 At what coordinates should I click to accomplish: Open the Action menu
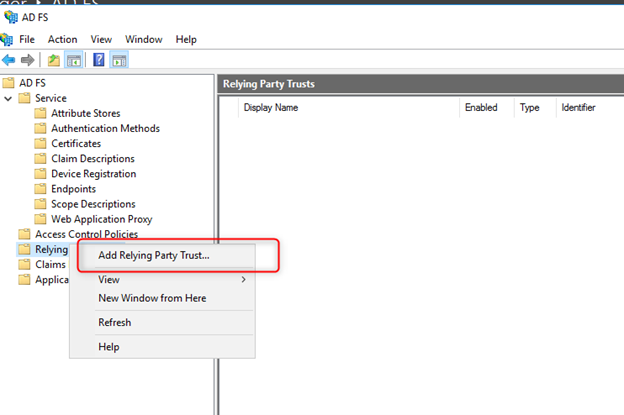tap(62, 39)
